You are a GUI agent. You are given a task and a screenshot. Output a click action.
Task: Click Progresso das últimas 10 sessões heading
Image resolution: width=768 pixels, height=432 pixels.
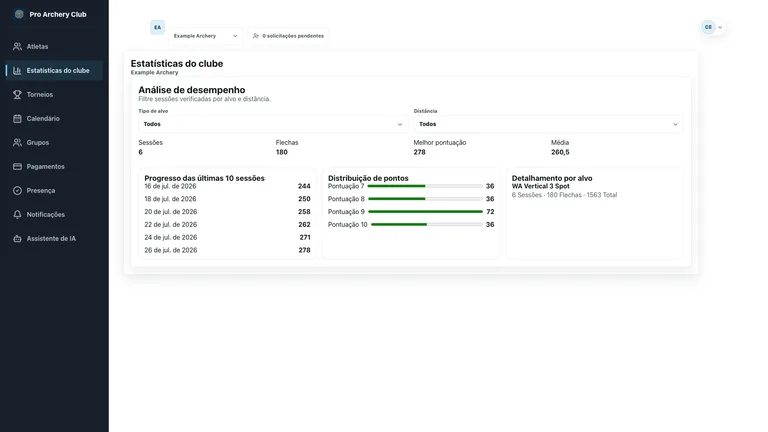click(x=204, y=178)
